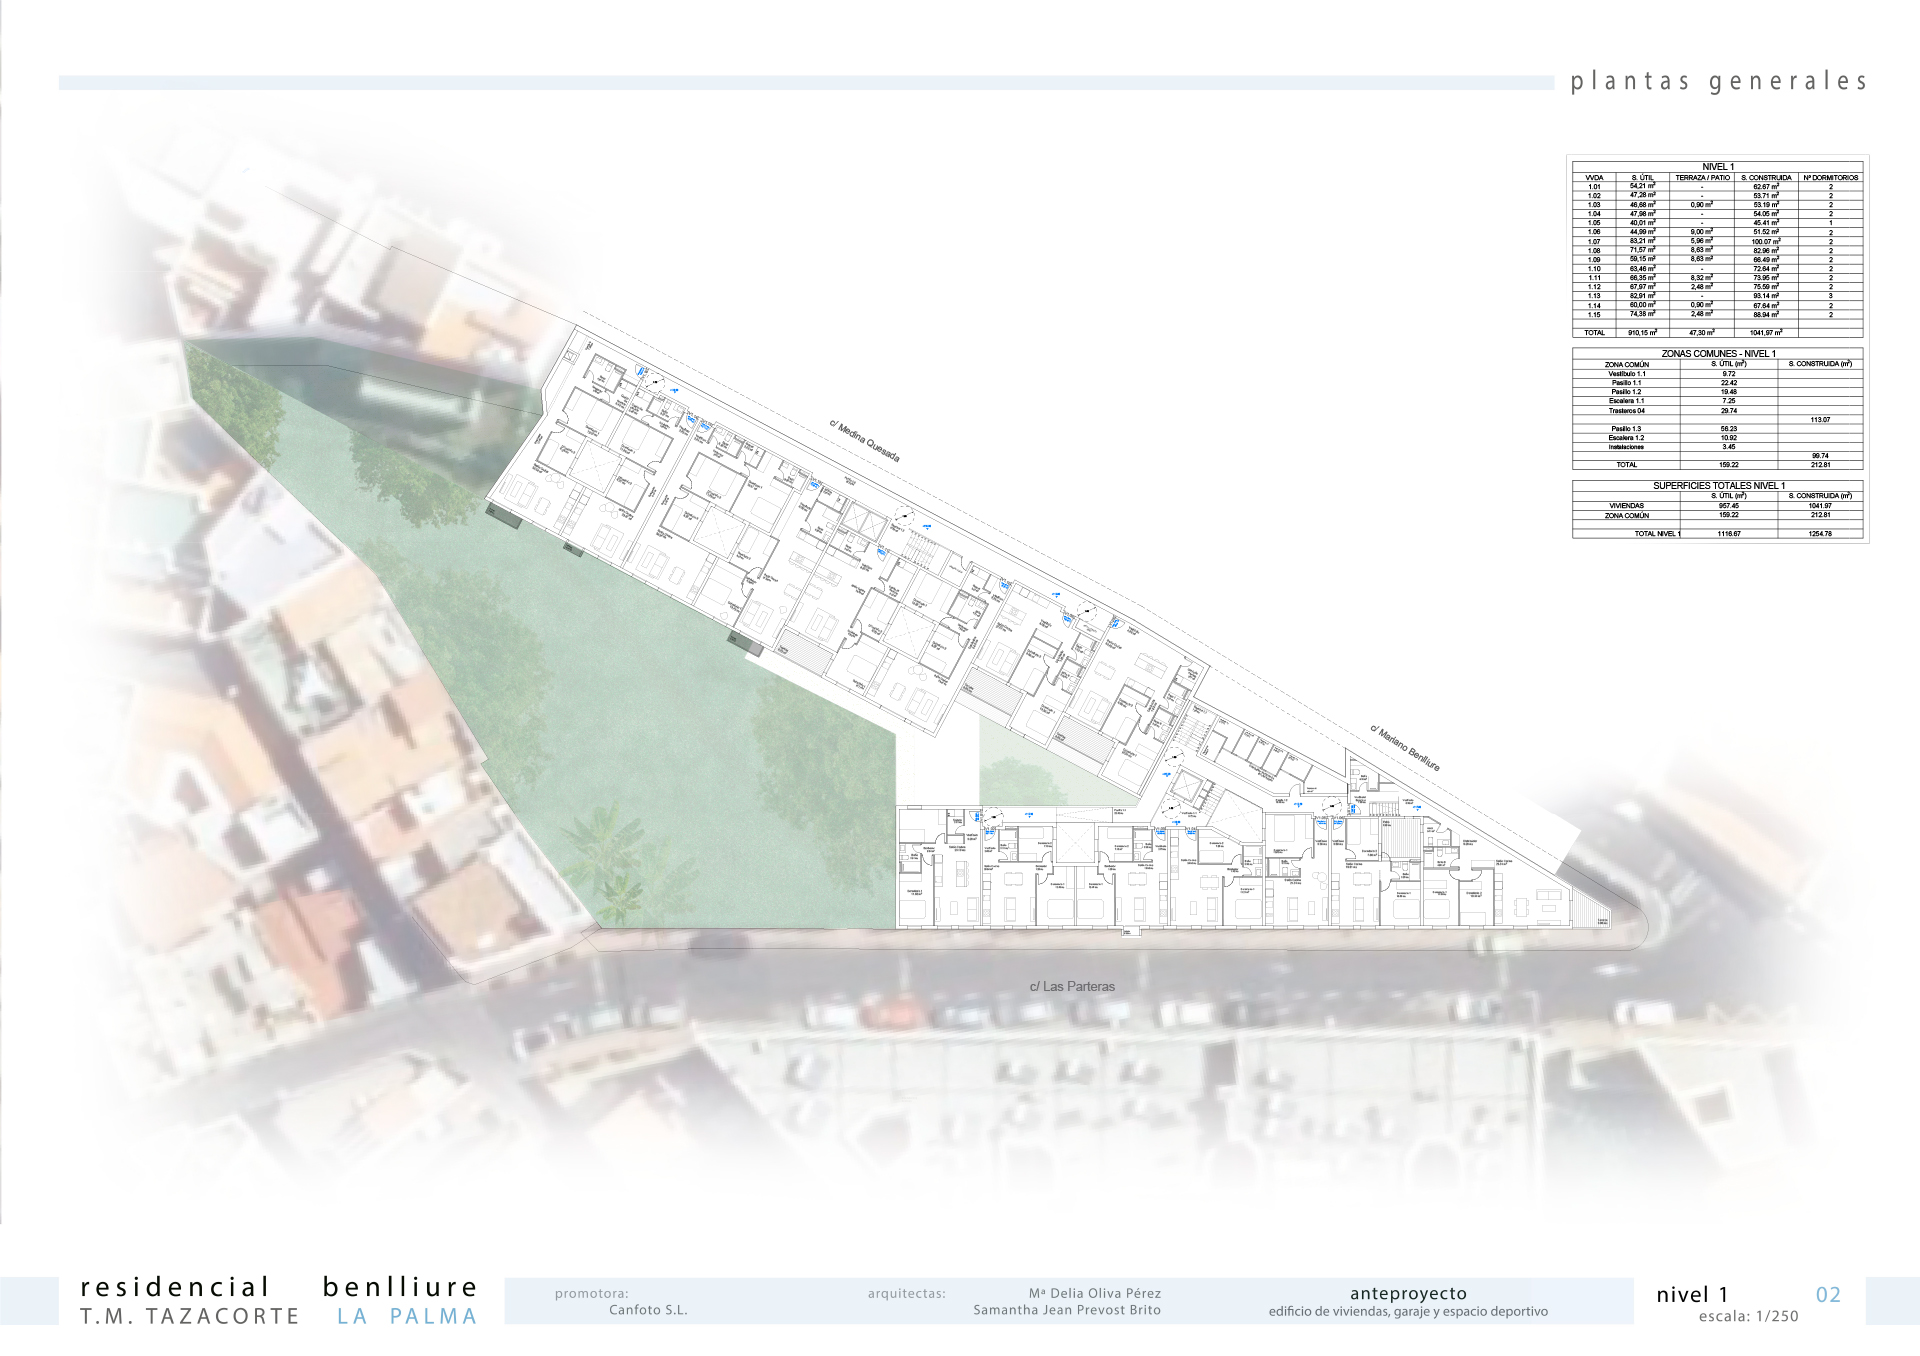Click the 'promotora:' label
The image size is (1920, 1356).
click(x=592, y=1294)
